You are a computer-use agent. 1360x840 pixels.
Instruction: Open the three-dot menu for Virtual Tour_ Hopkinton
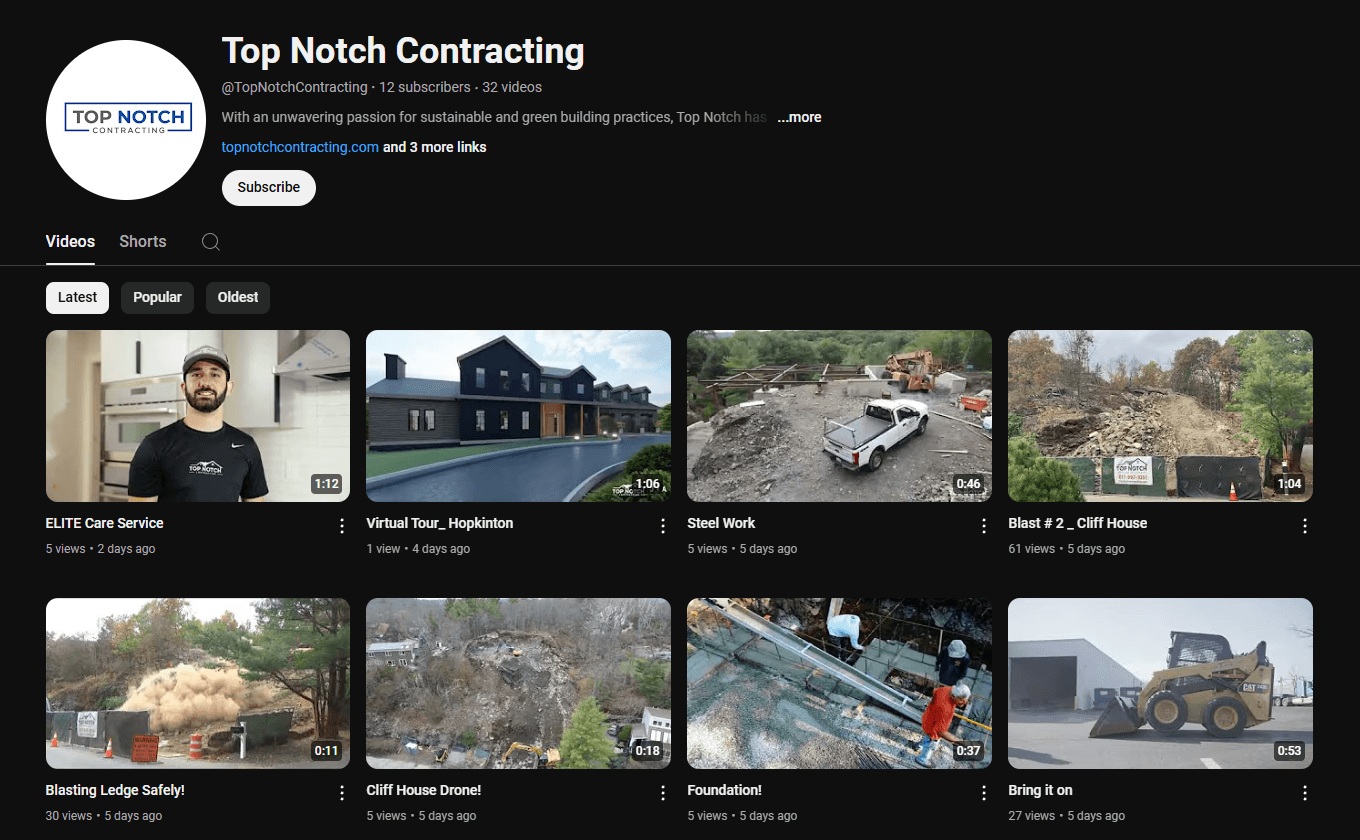(x=663, y=526)
